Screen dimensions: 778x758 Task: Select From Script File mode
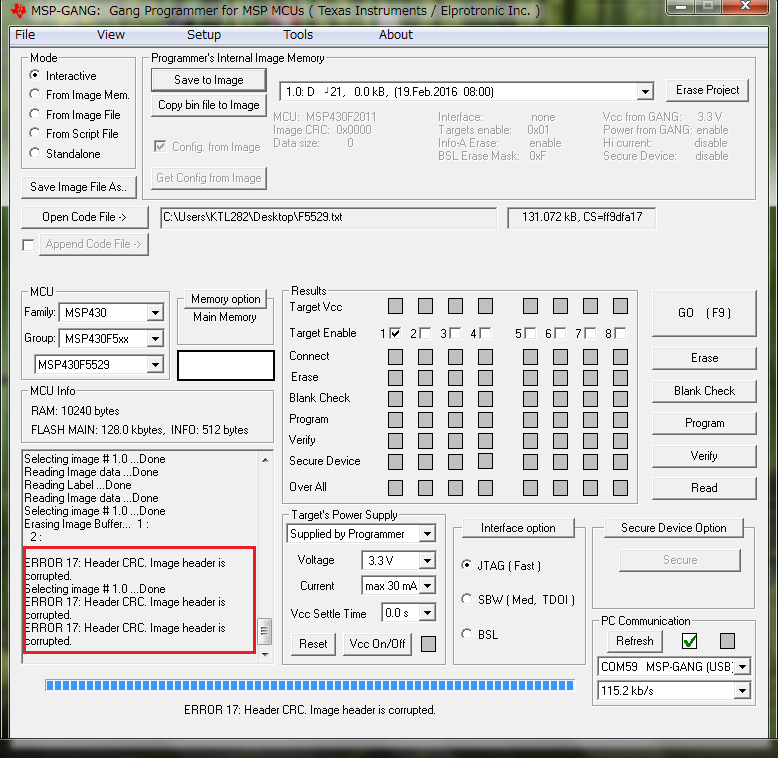coord(34,133)
